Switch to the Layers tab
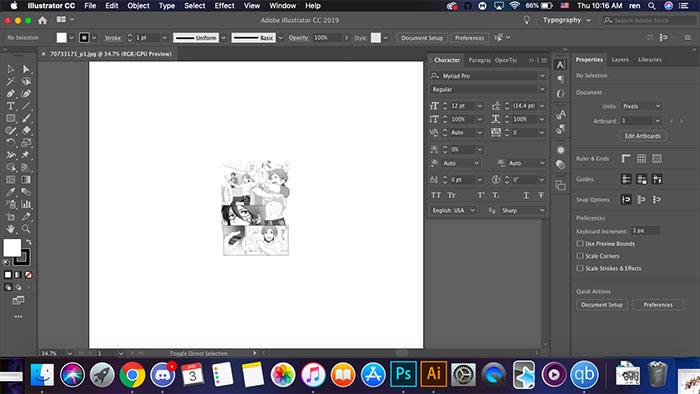 coord(620,59)
